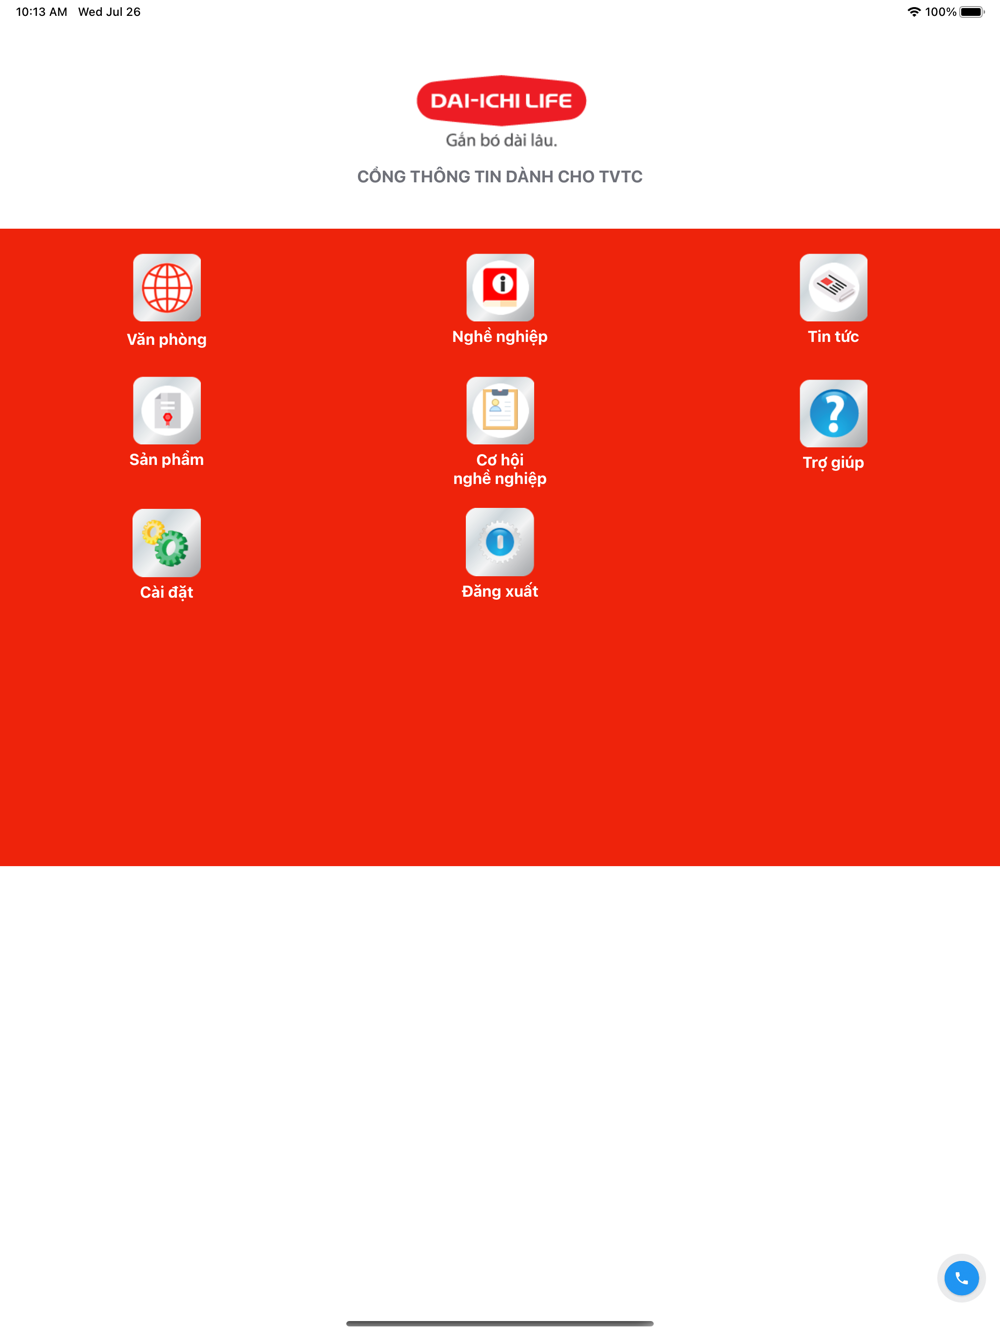Screen dimensions: 1000x1334
Task: Tap the battery status indicator
Action: 972,12
